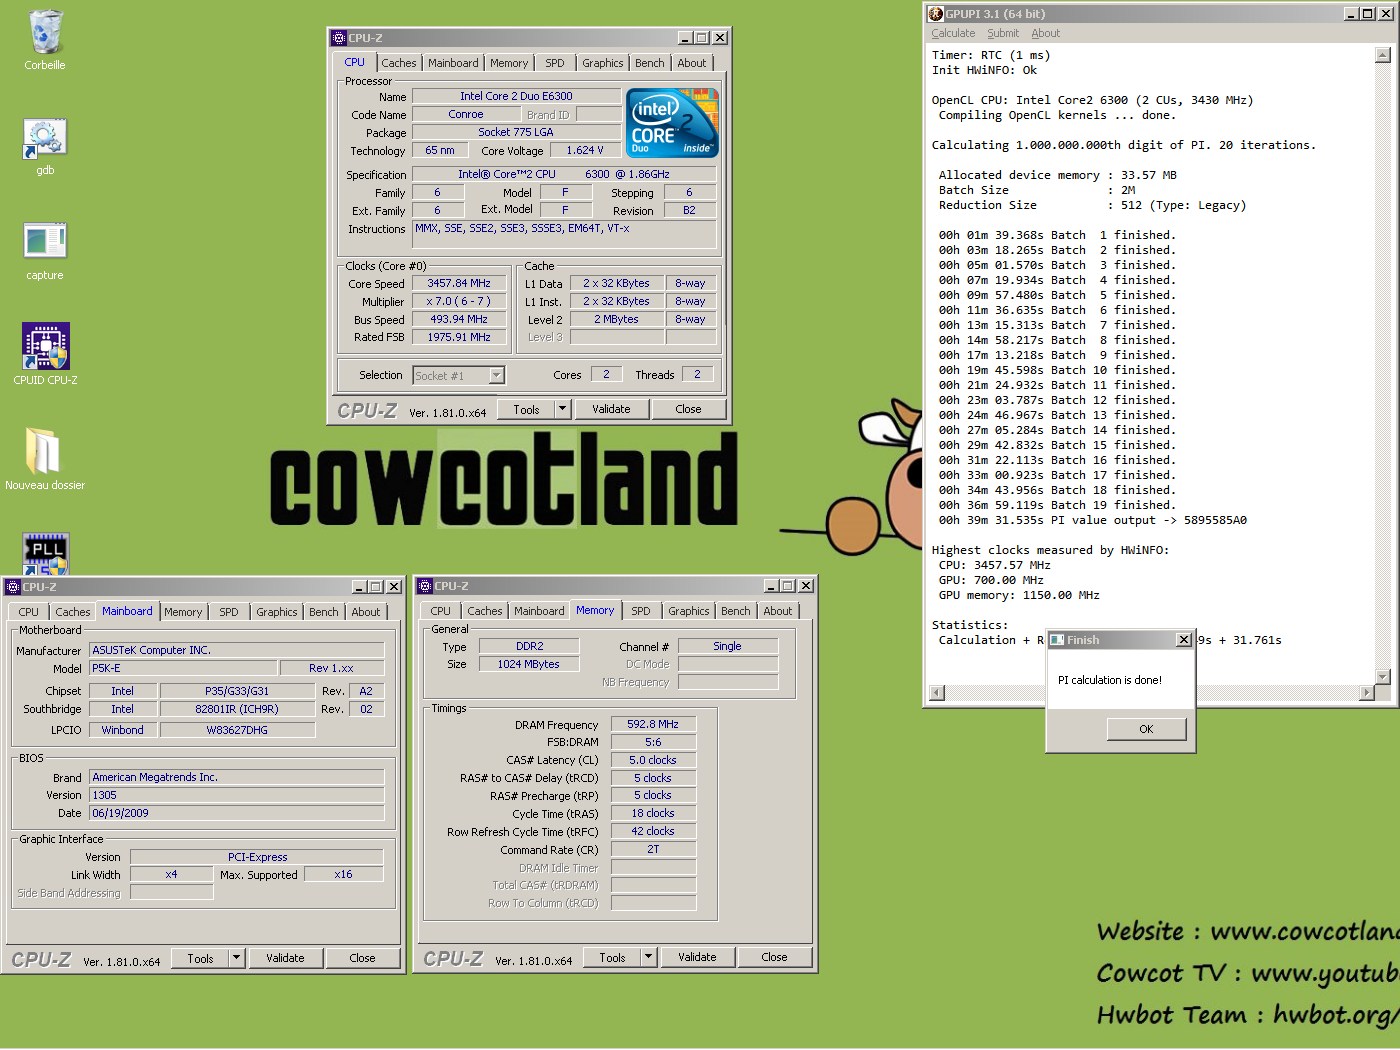Click GPUPI vertical scrollbar down arrow
The width and height of the screenshot is (1400, 1050).
pos(1383,677)
